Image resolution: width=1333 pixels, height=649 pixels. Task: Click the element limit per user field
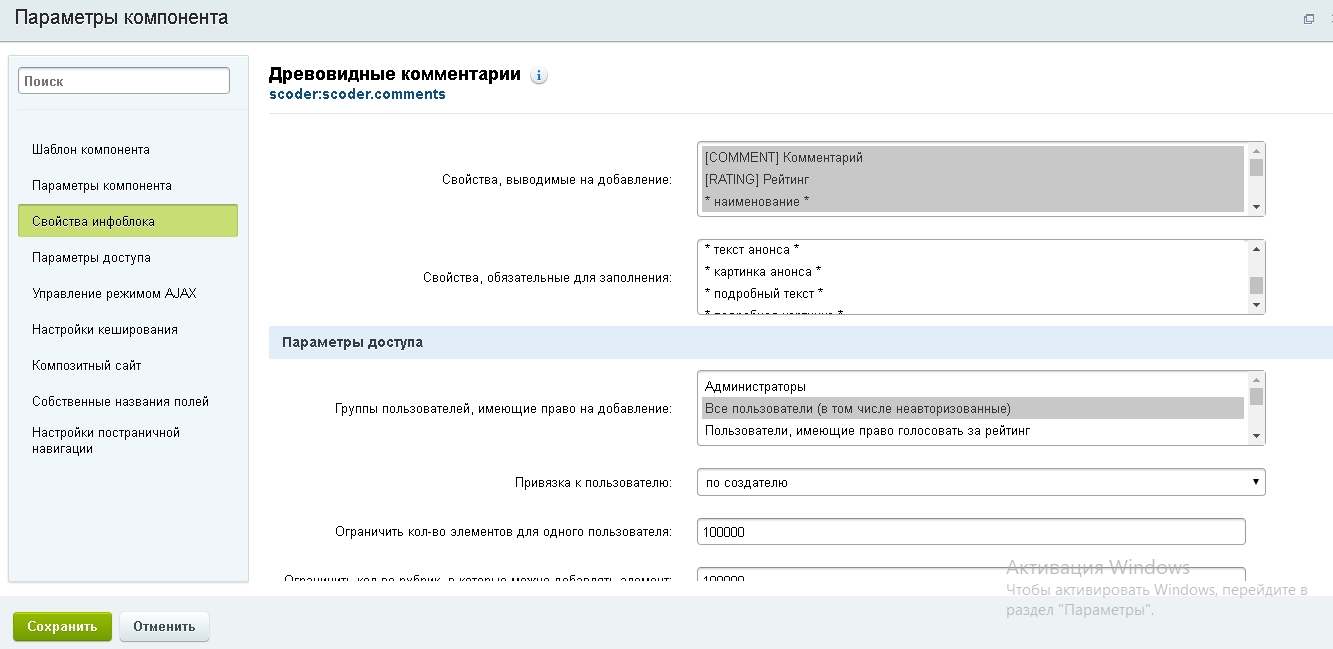[970, 532]
